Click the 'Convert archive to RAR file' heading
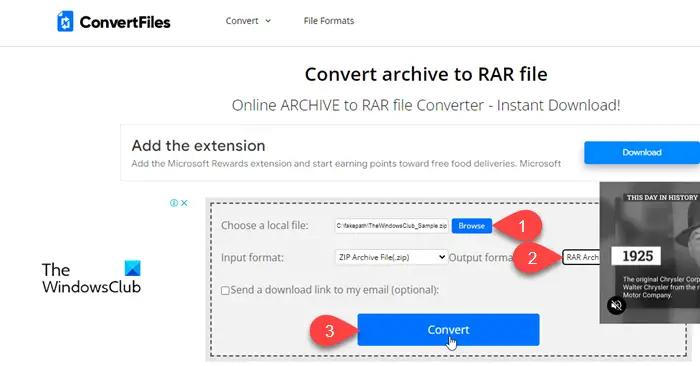 pos(426,74)
